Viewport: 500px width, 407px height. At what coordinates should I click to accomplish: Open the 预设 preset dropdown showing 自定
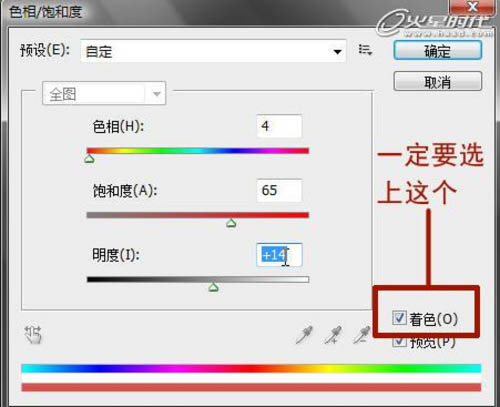tap(213, 51)
